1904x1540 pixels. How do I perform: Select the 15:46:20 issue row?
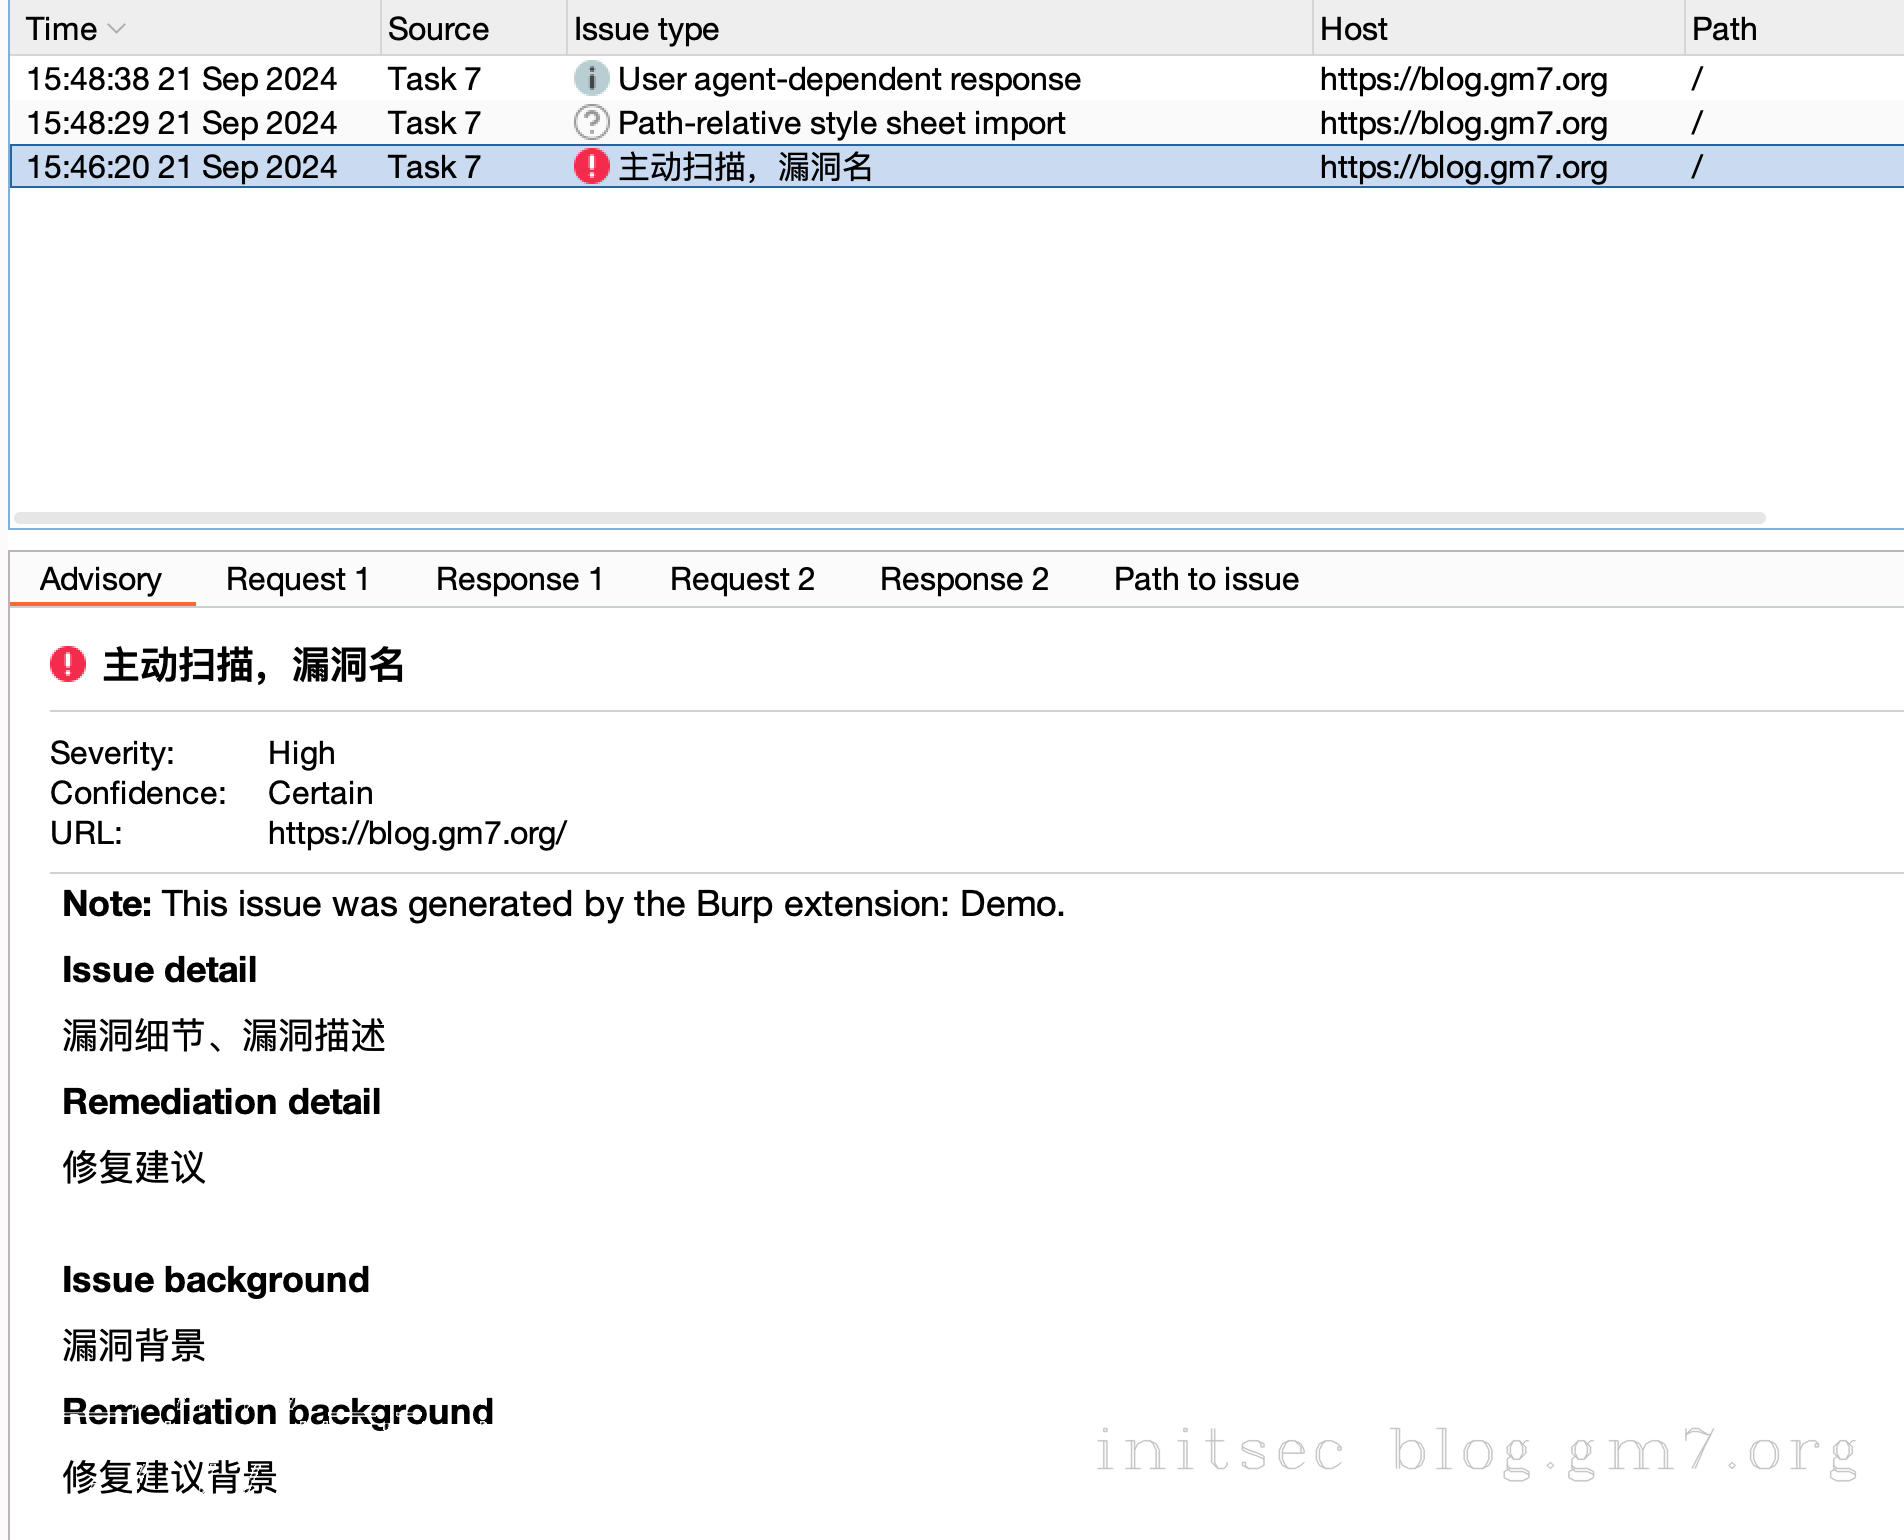182,167
